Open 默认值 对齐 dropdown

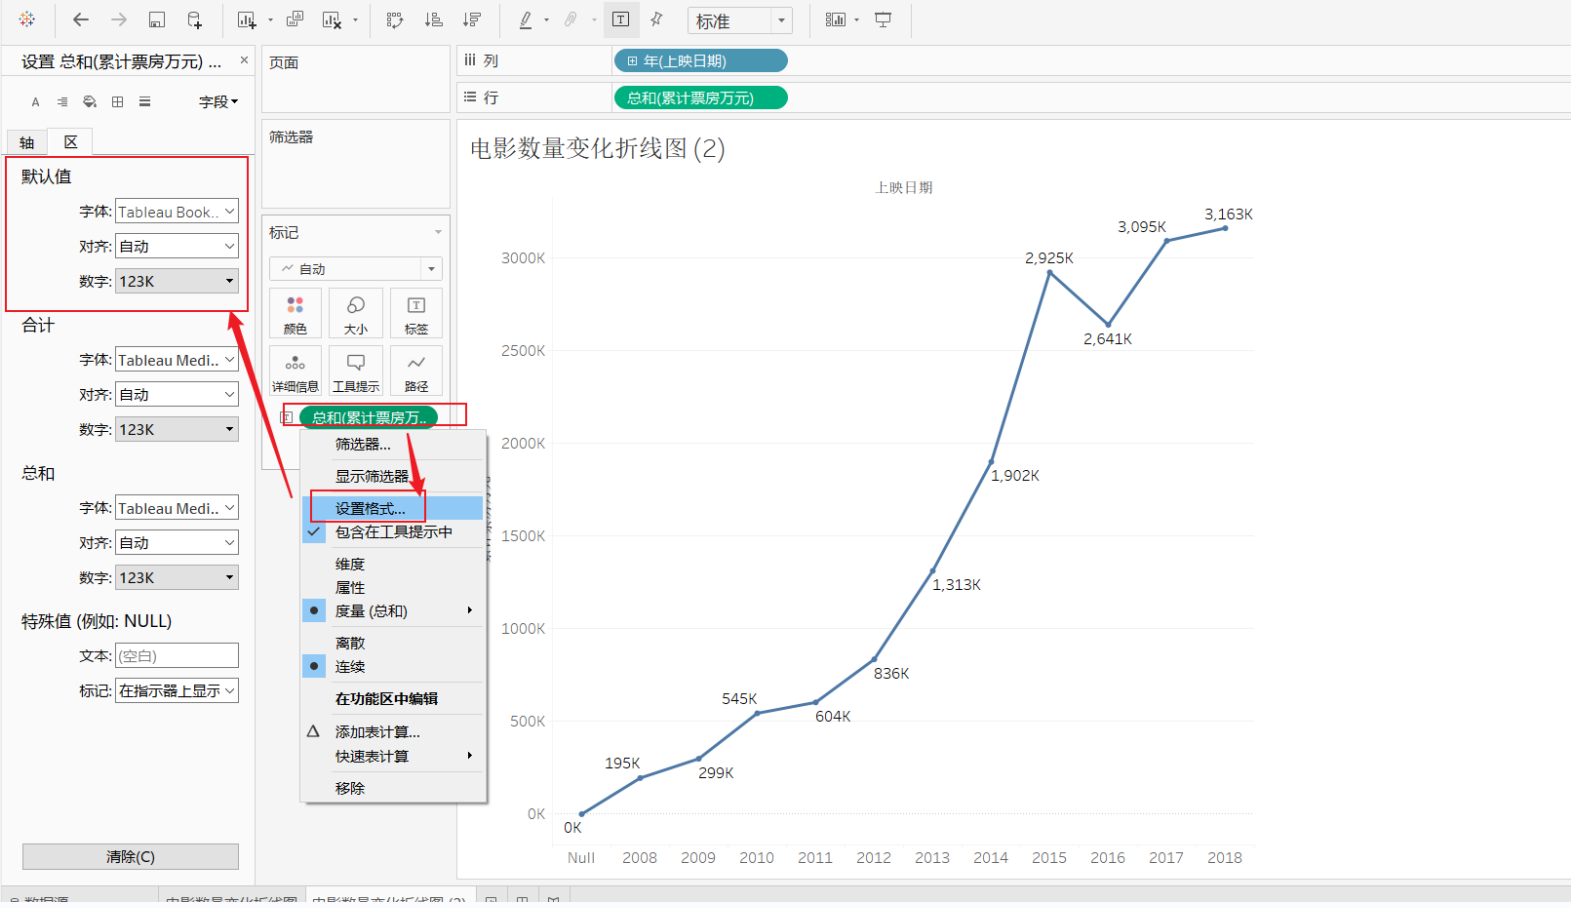click(177, 247)
